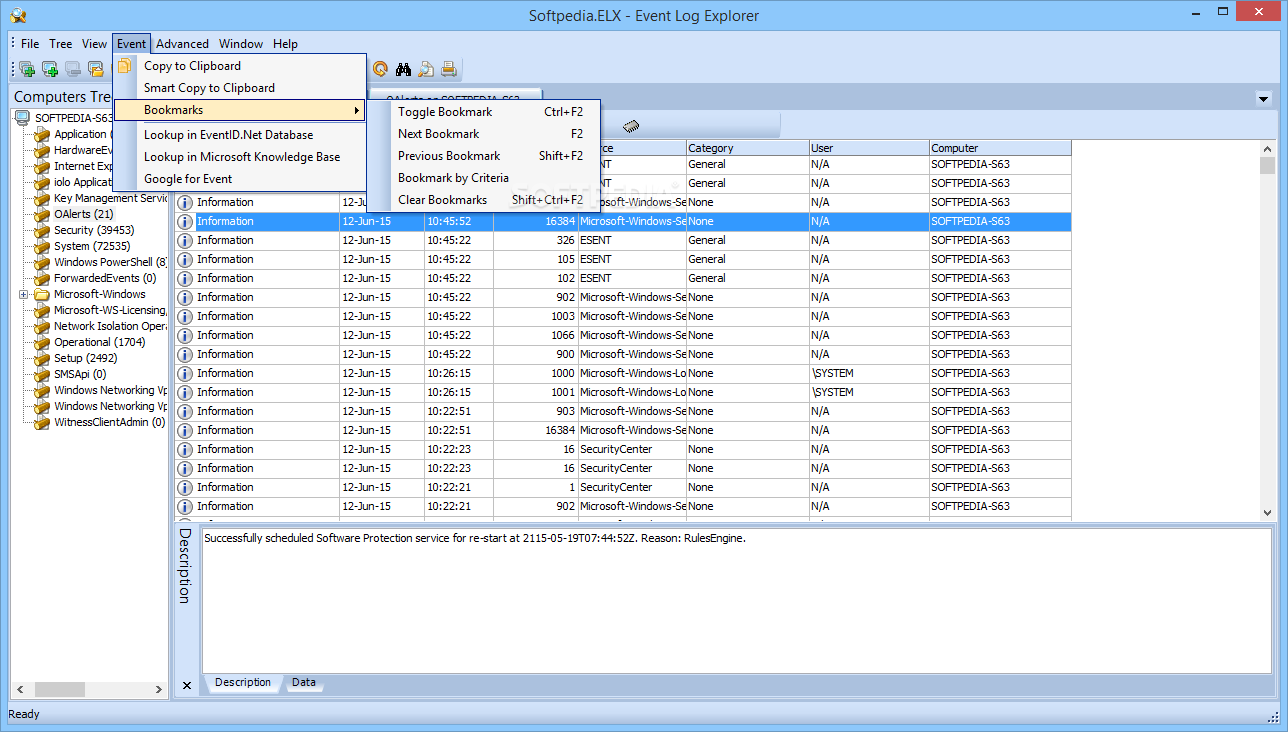
Task: Open the dropdown arrow at the tab bar's right end
Action: click(x=1263, y=98)
